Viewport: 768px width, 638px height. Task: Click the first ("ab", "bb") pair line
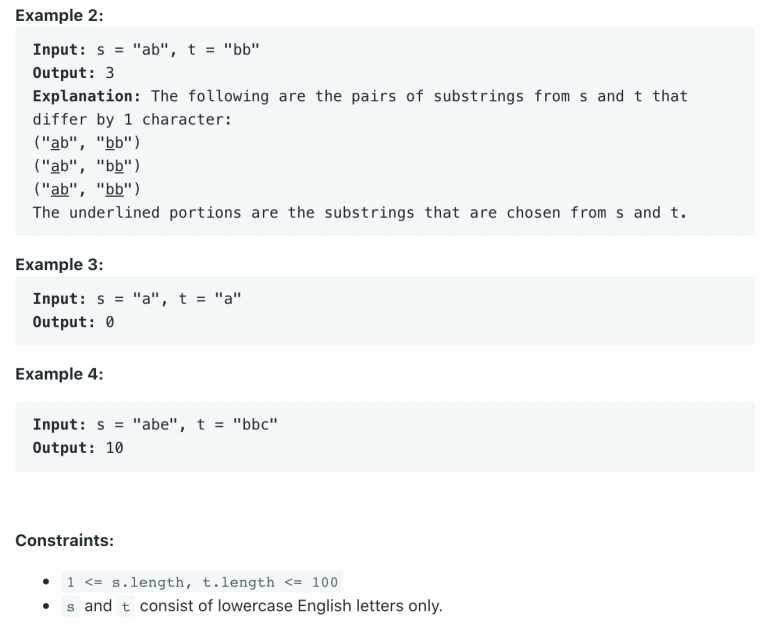pos(87,142)
